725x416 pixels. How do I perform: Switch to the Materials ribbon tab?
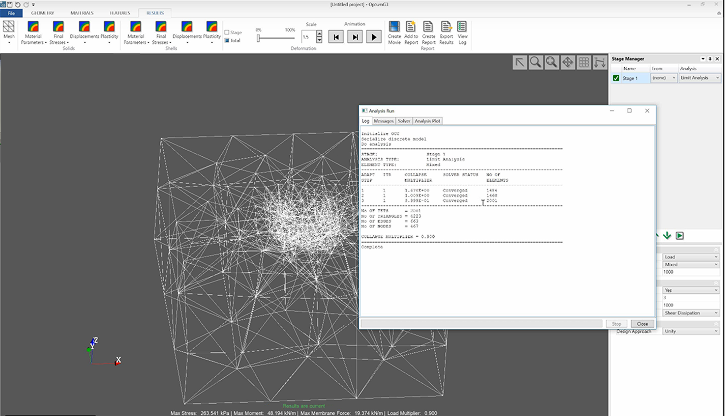click(82, 13)
